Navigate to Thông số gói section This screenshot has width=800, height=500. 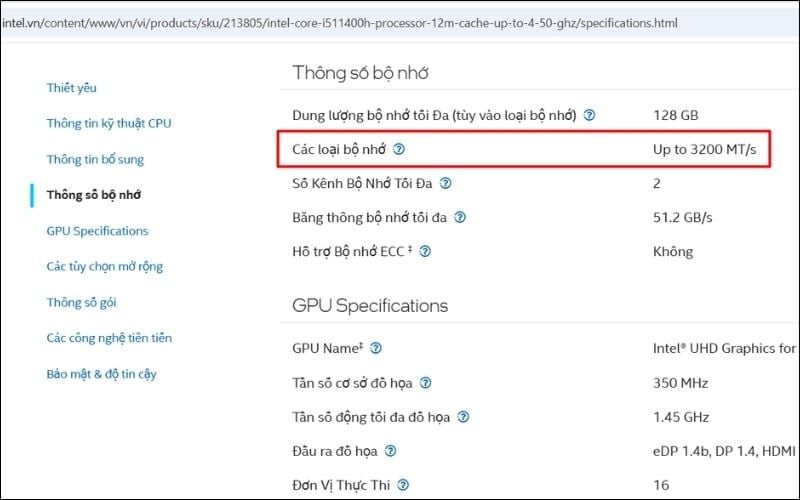(88, 302)
